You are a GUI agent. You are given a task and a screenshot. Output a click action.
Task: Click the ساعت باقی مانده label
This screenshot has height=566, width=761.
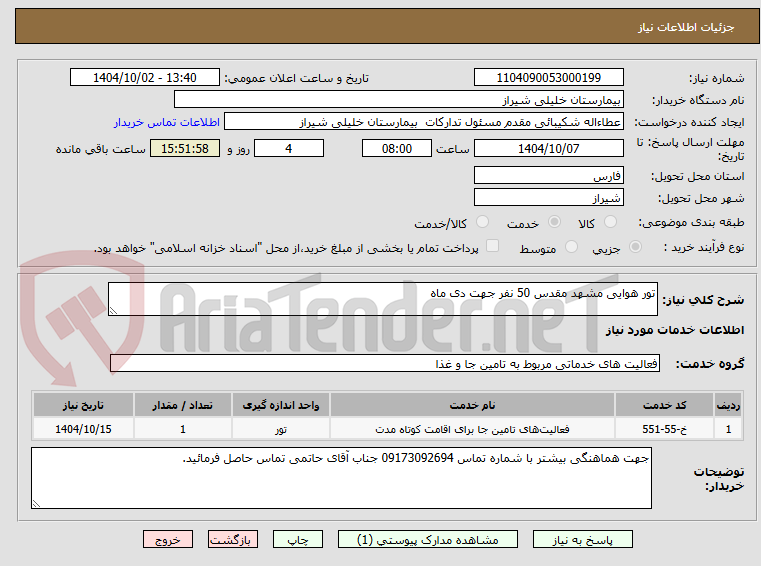coord(100,149)
